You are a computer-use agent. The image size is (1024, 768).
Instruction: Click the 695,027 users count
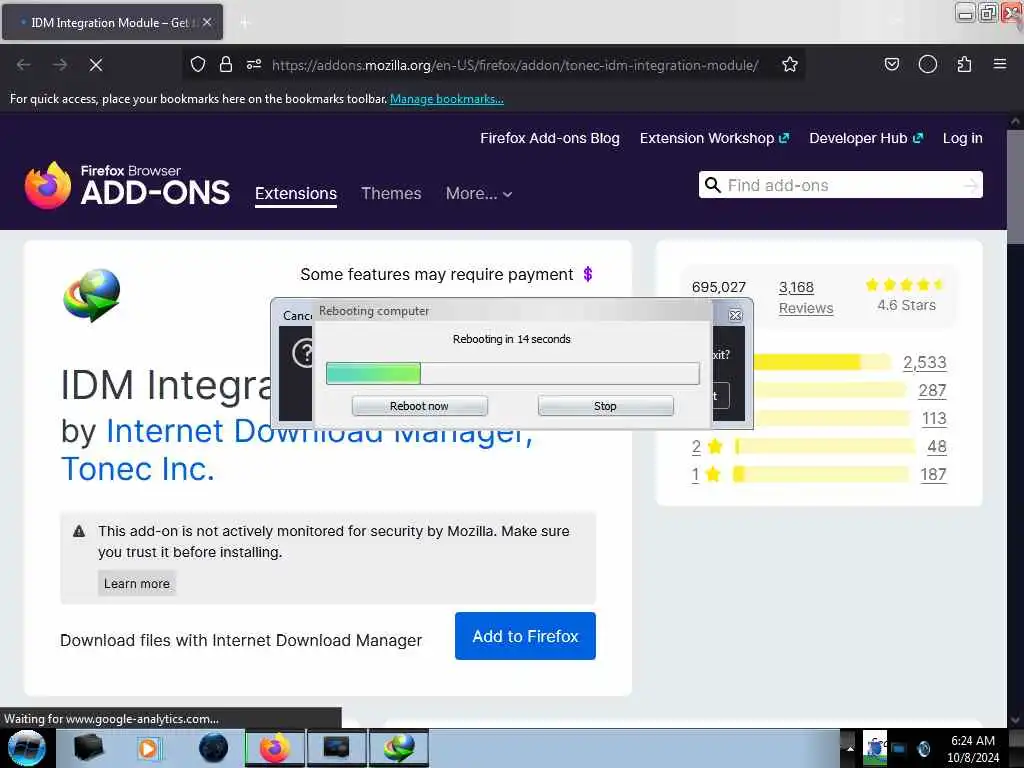[x=718, y=287]
